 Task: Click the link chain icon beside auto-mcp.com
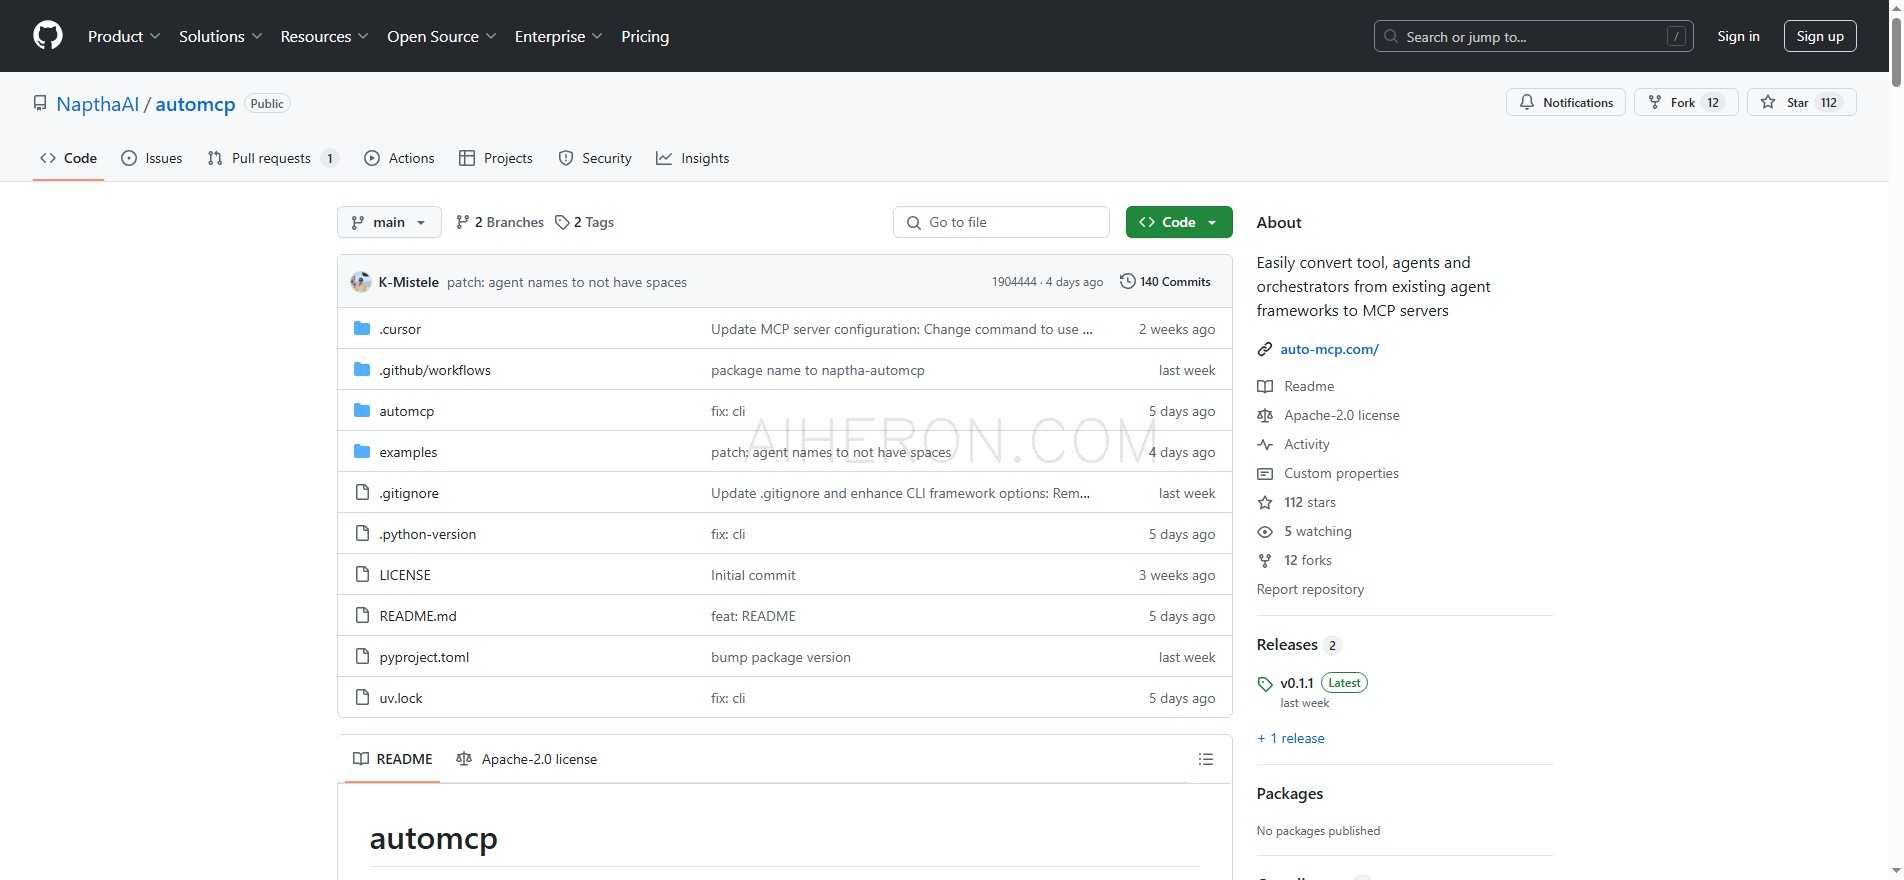click(x=1265, y=349)
